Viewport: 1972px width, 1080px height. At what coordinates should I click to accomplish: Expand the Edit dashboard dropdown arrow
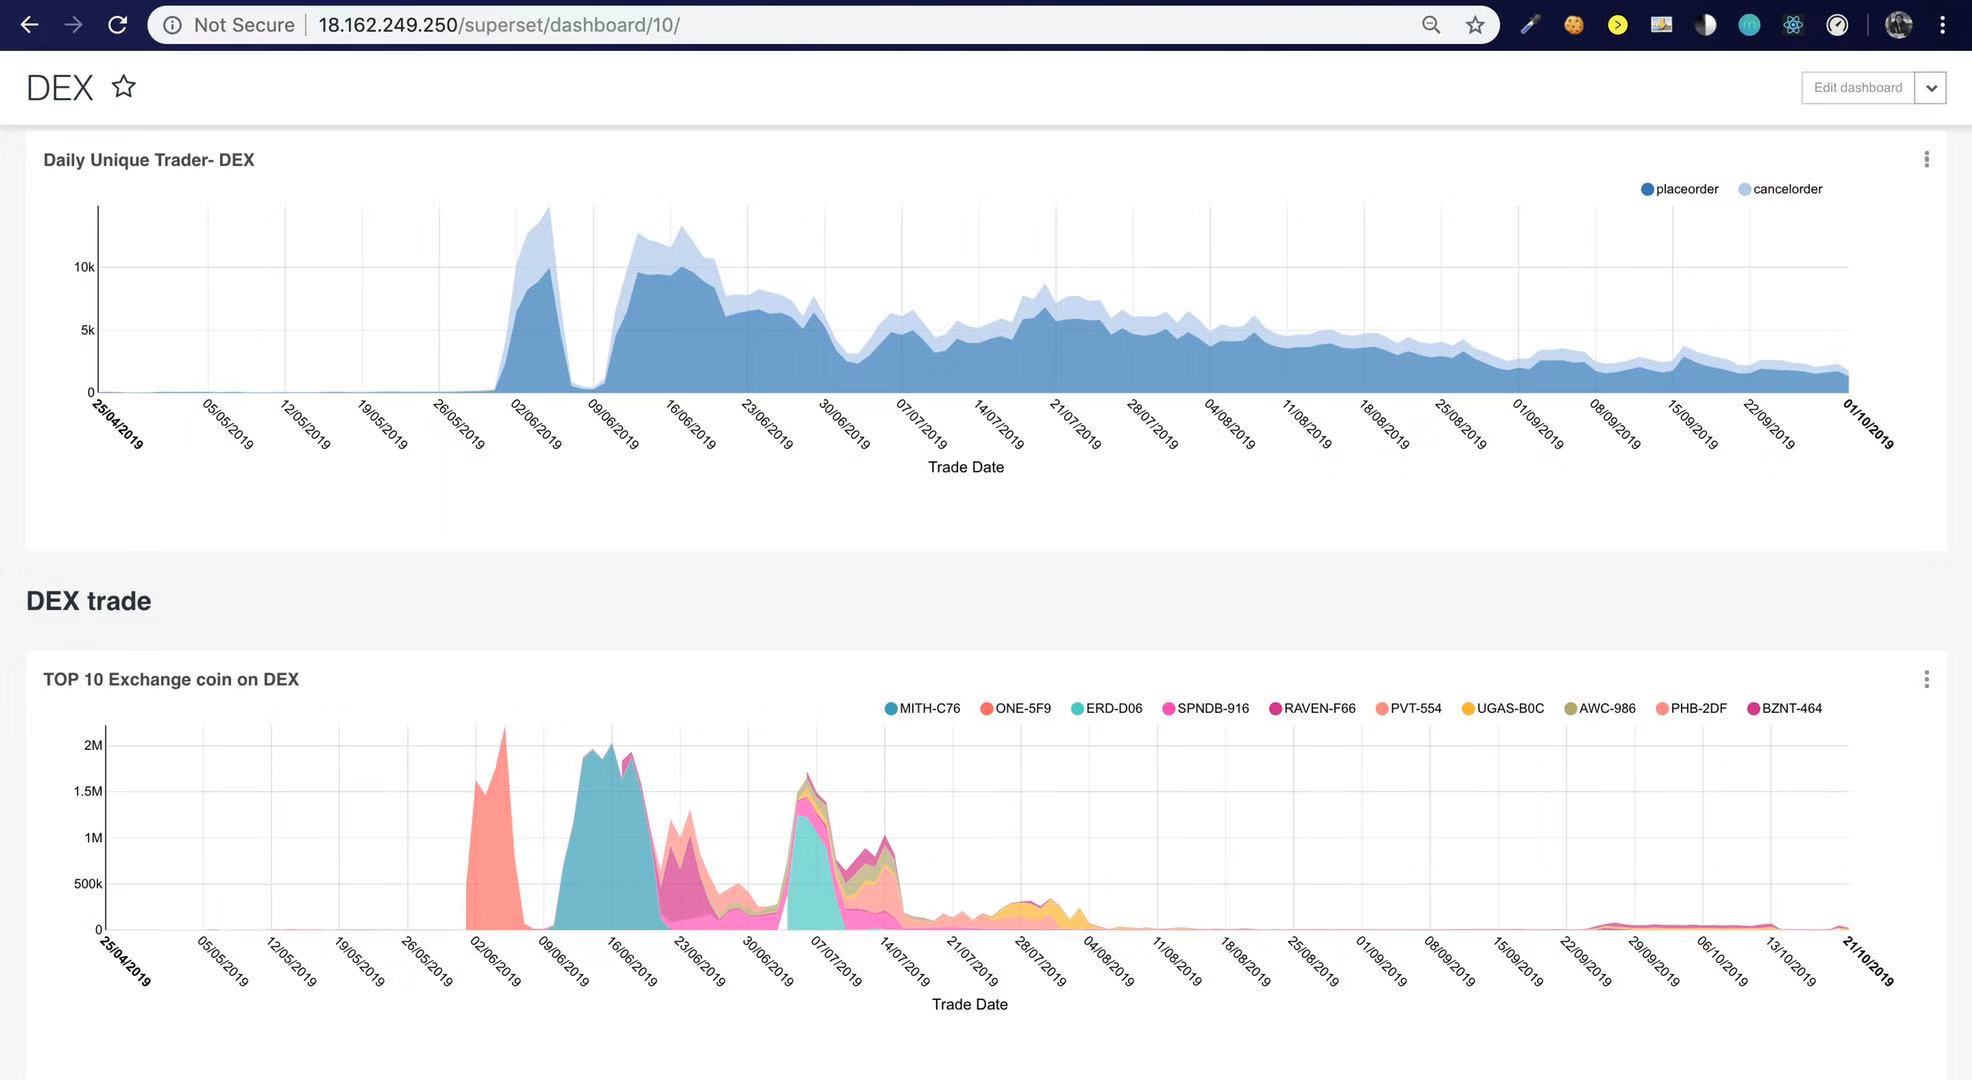pos(1931,88)
